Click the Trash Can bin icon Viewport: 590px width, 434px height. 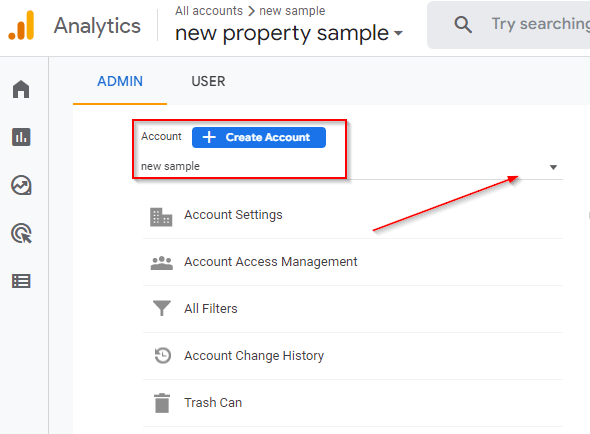pos(162,403)
